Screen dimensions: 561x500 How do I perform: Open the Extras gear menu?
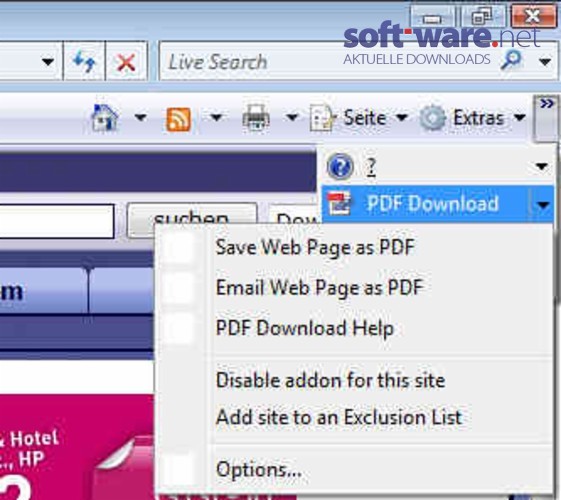click(x=472, y=117)
